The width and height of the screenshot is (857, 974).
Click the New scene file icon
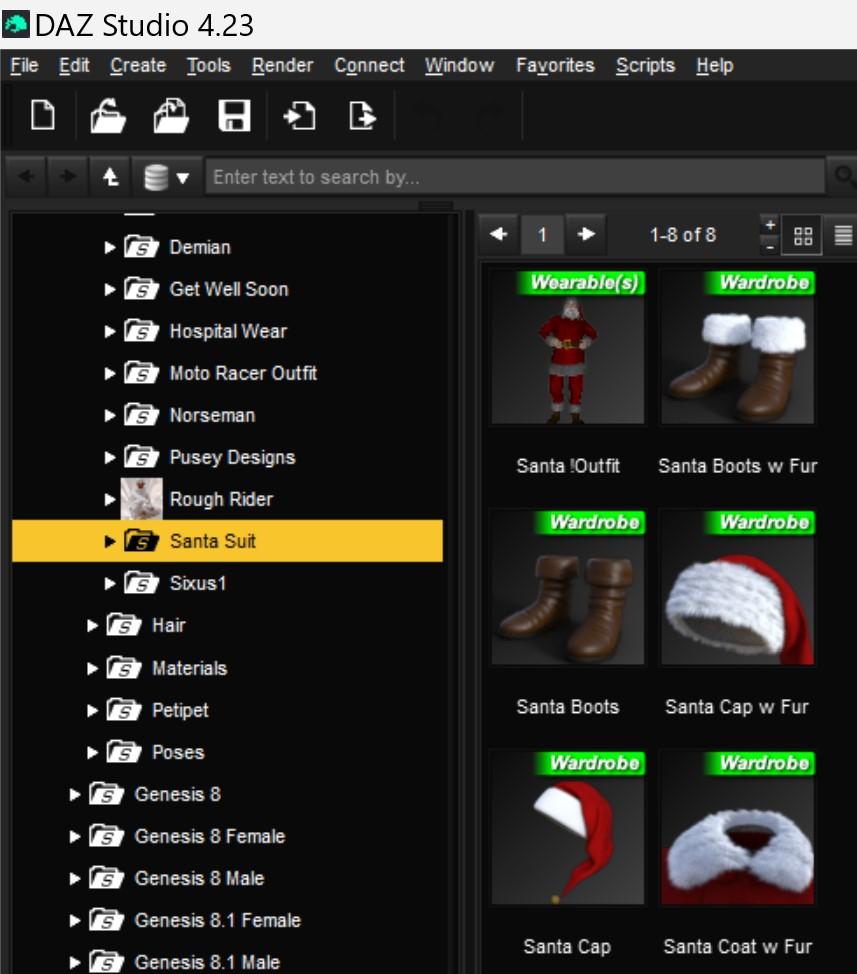(43, 115)
